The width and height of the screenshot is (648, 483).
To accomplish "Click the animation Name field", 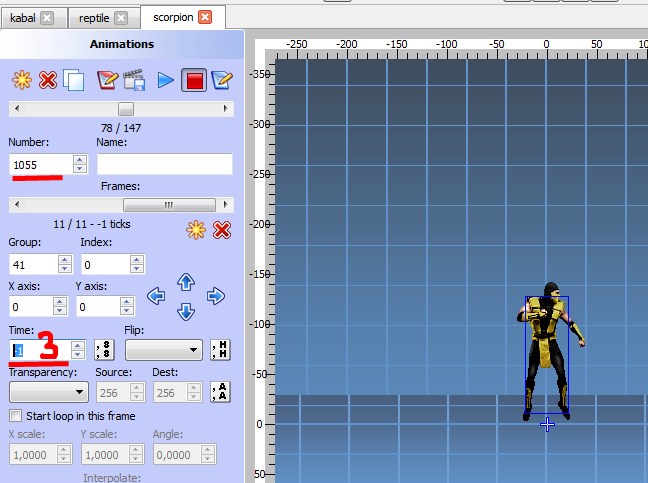I will 165,164.
